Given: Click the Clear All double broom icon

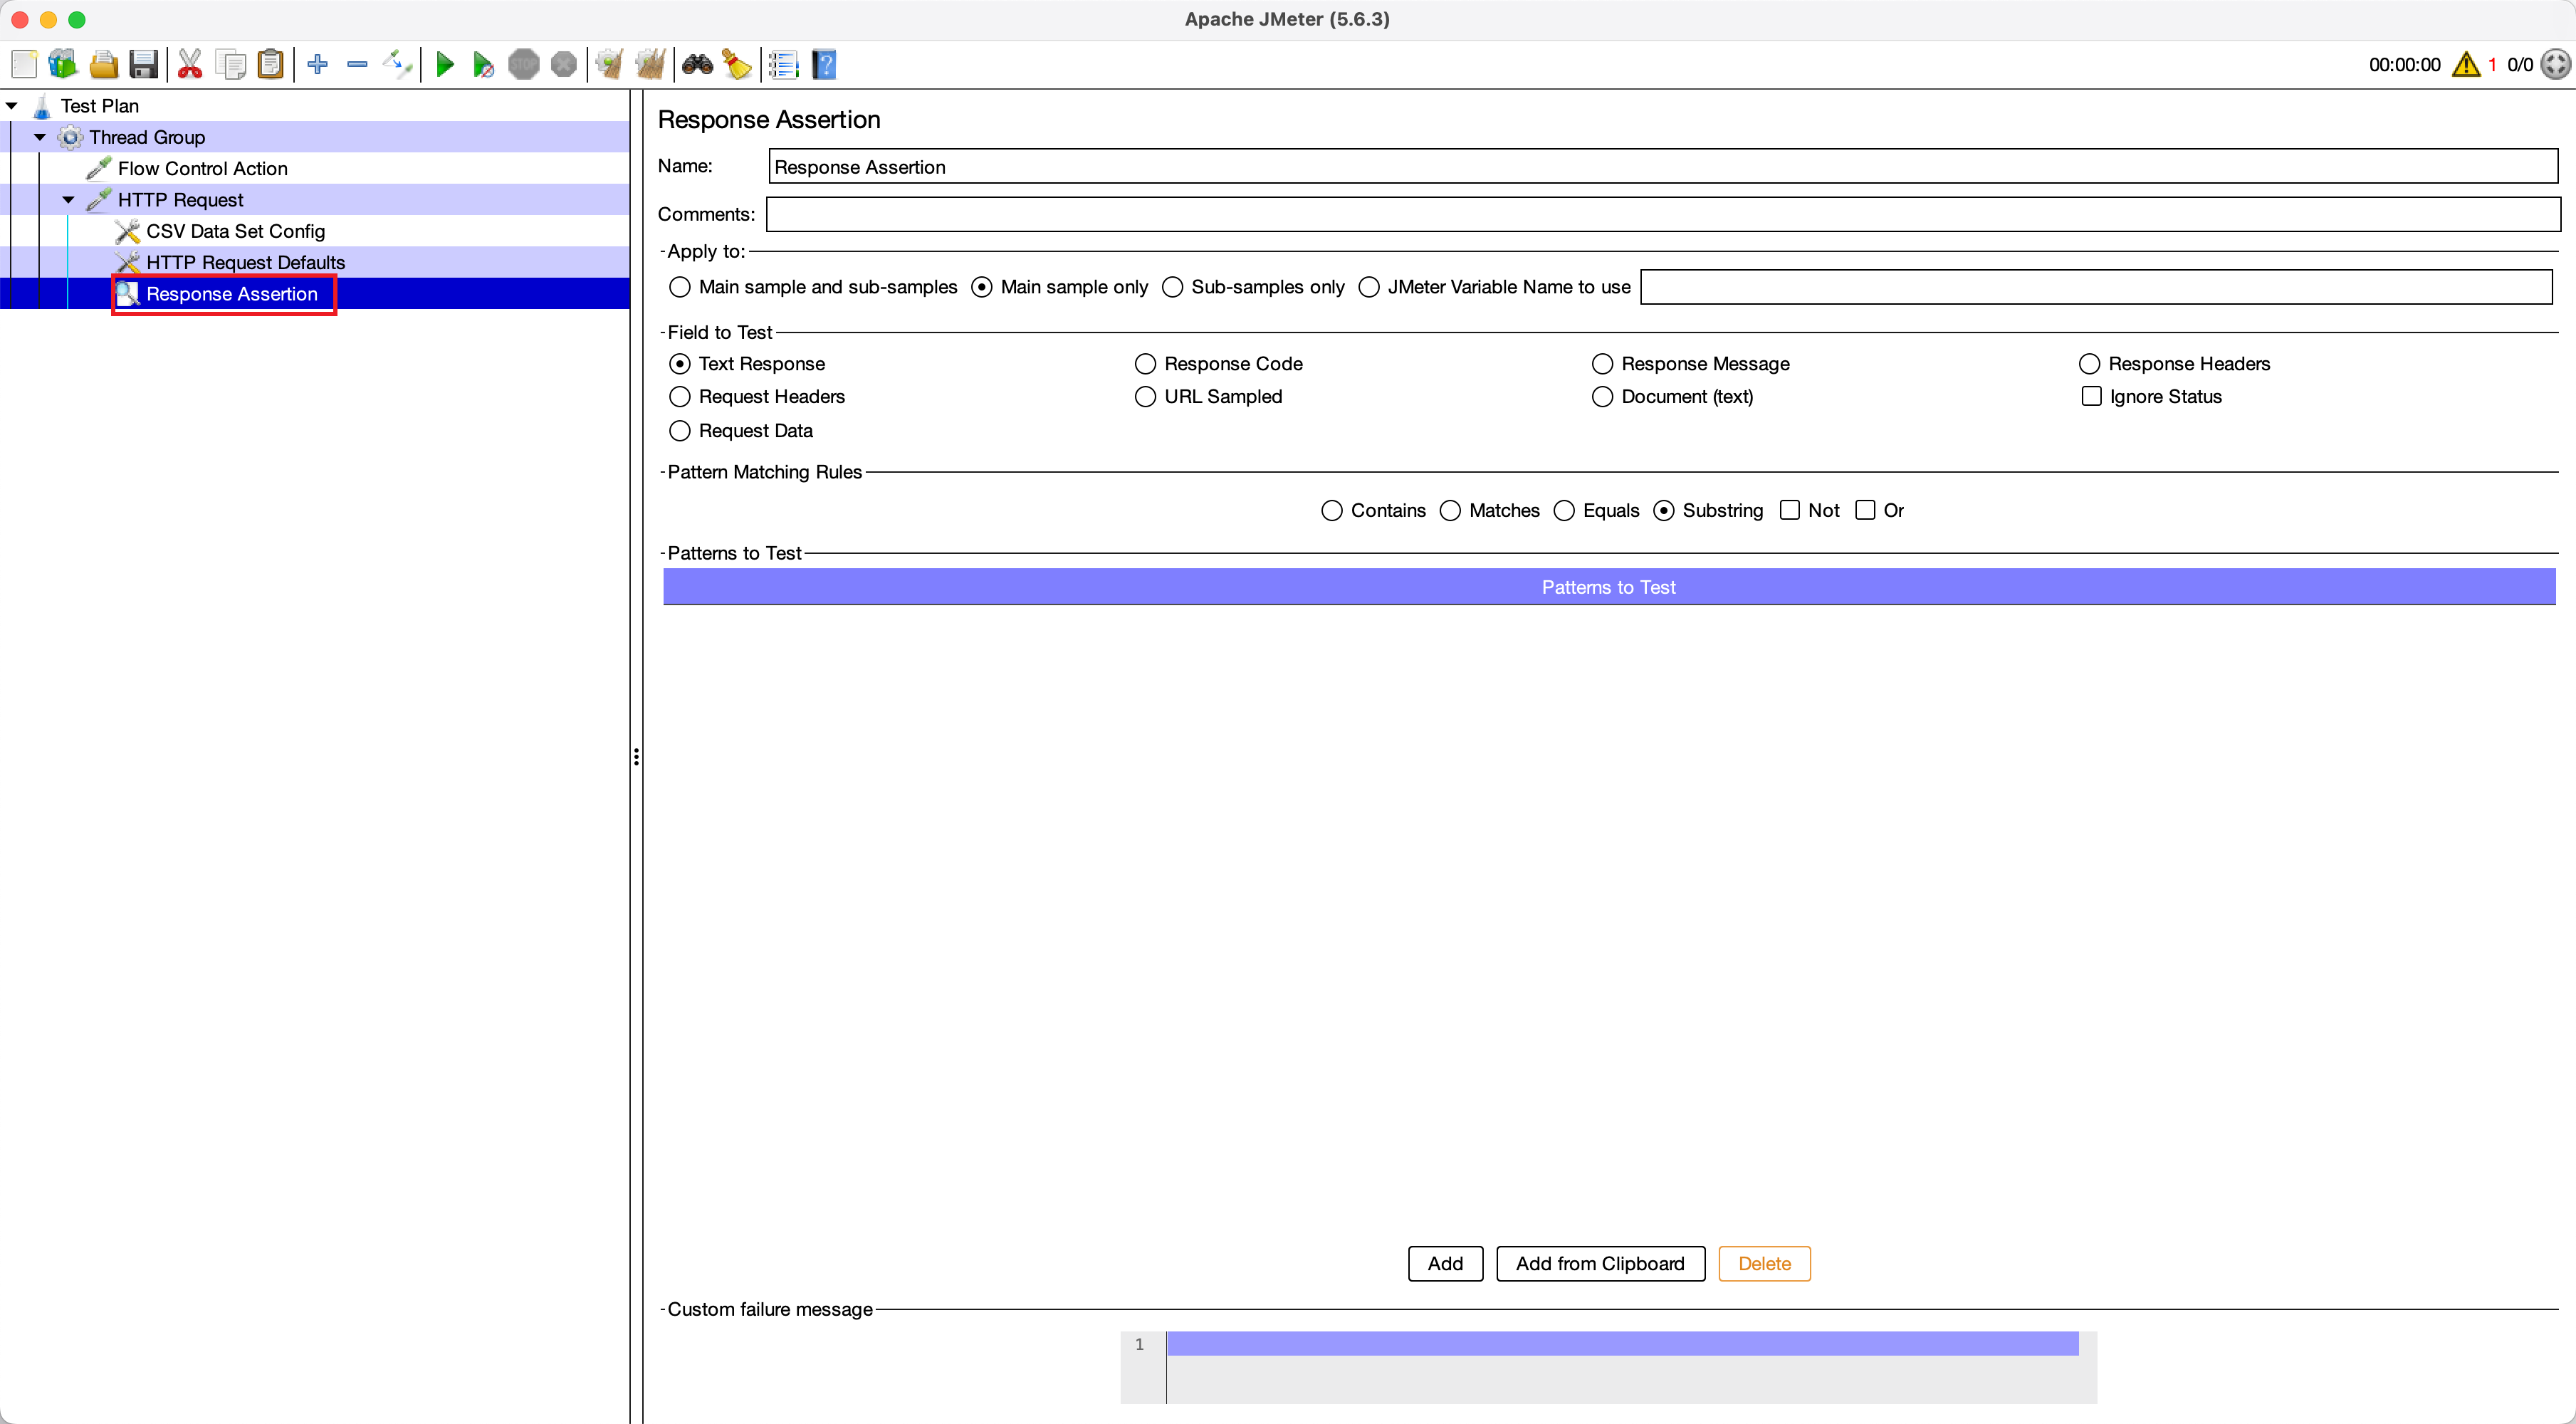Looking at the screenshot, I should (651, 65).
